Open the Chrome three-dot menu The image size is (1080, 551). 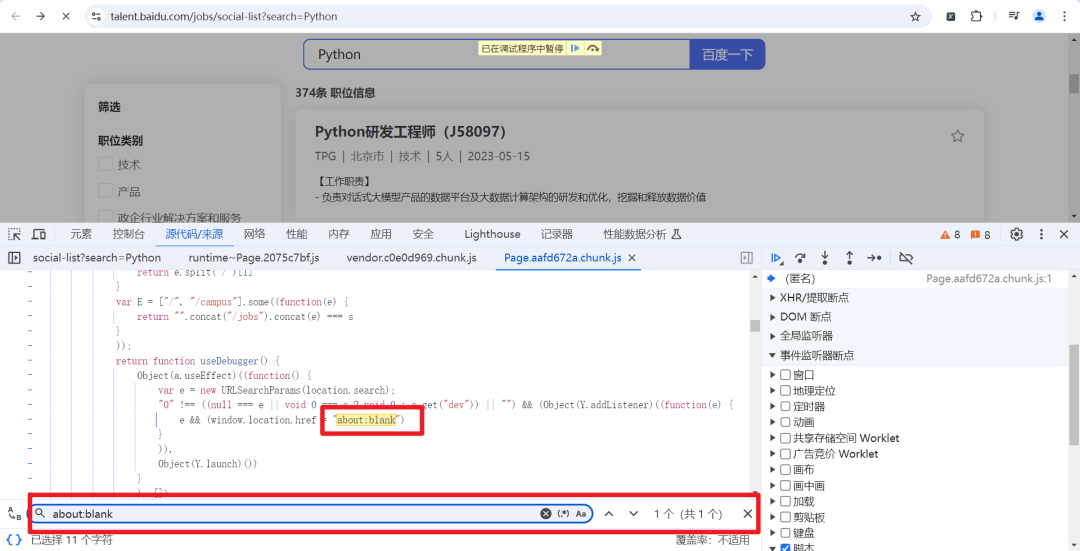click(x=1064, y=16)
